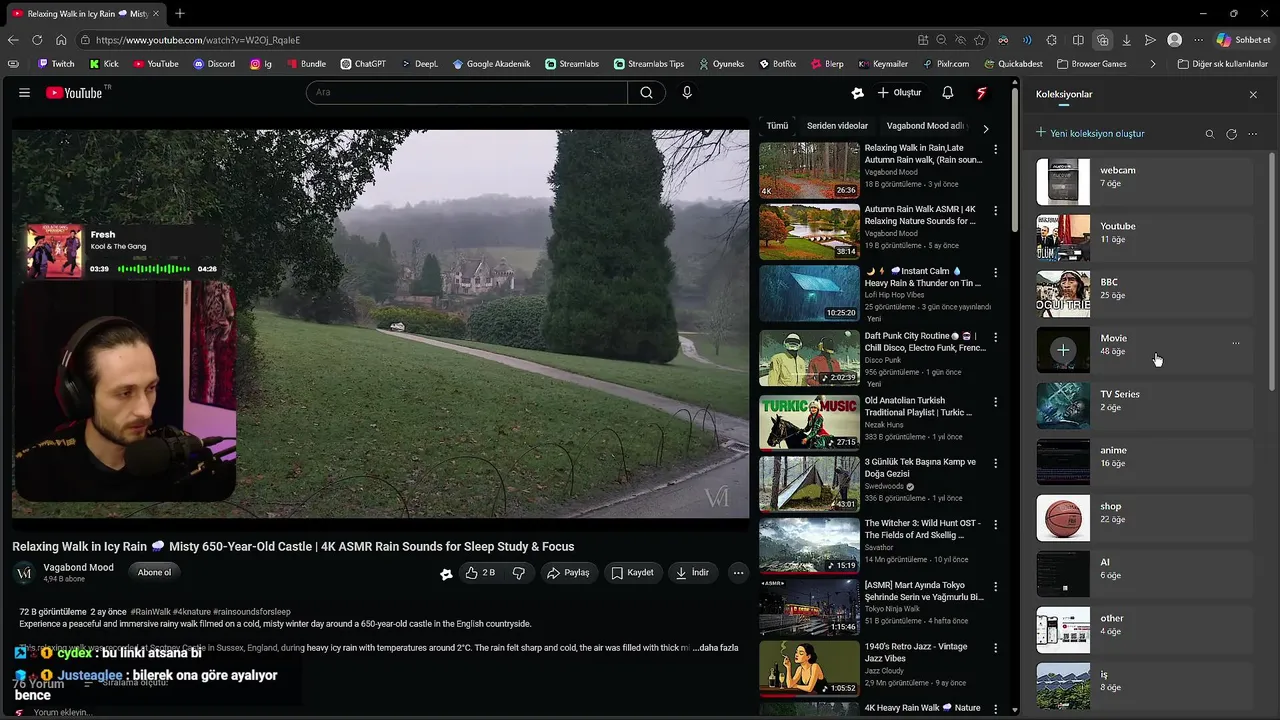This screenshot has height=720, width=1280.
Task: Expand Diğer sık kullanılanlar folder
Action: pyautogui.click(x=1223, y=64)
